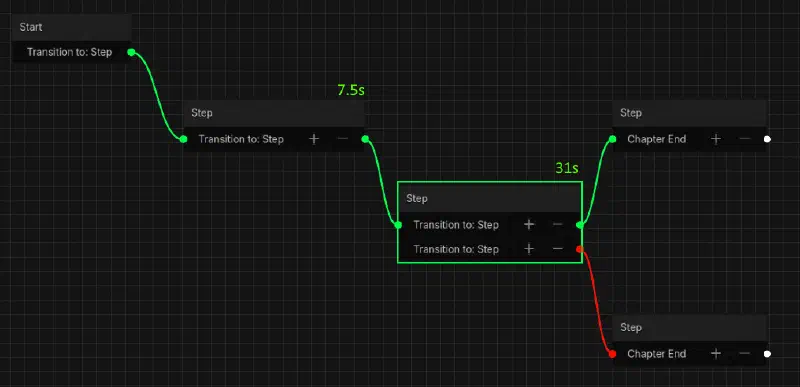Add a transition via plus on the highlighted node's green-port row
Screen dimensions: 800x387
point(529,224)
